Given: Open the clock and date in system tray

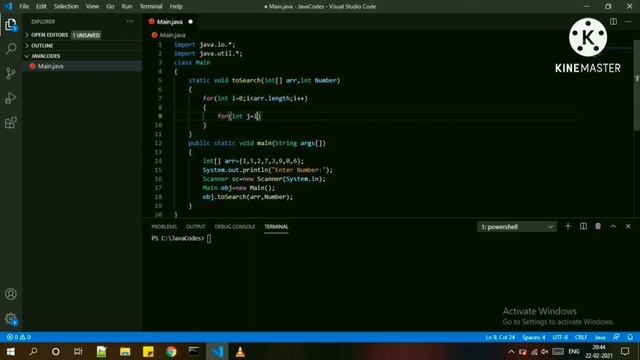Looking at the screenshot, I should coord(599,351).
